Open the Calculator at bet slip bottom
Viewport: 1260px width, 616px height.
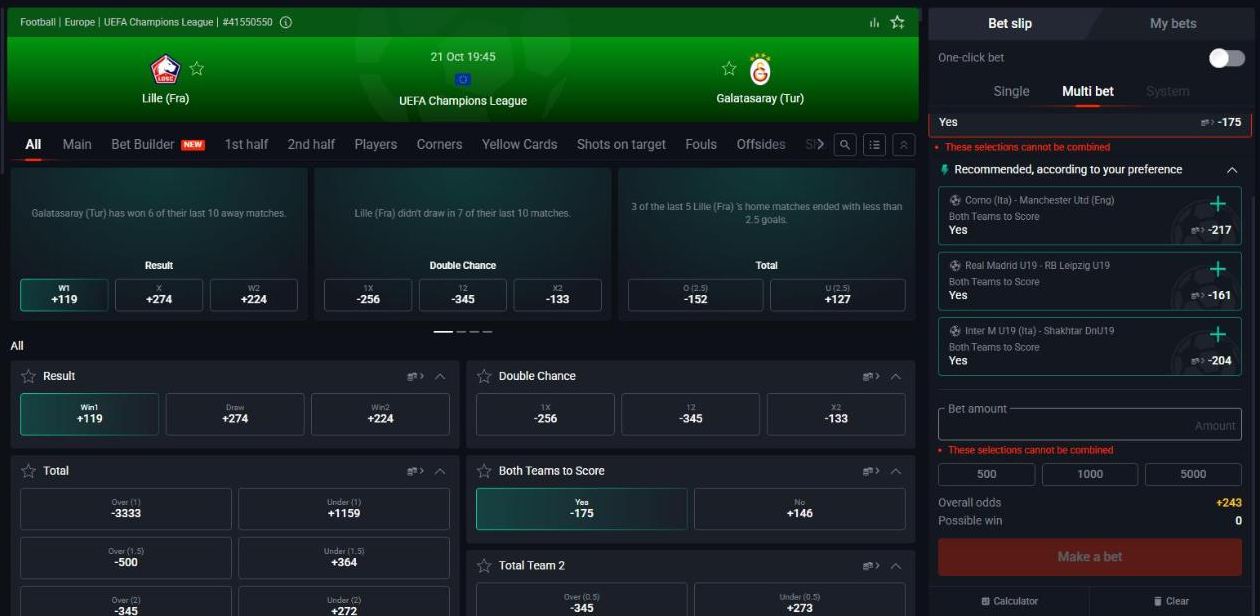(1009, 601)
